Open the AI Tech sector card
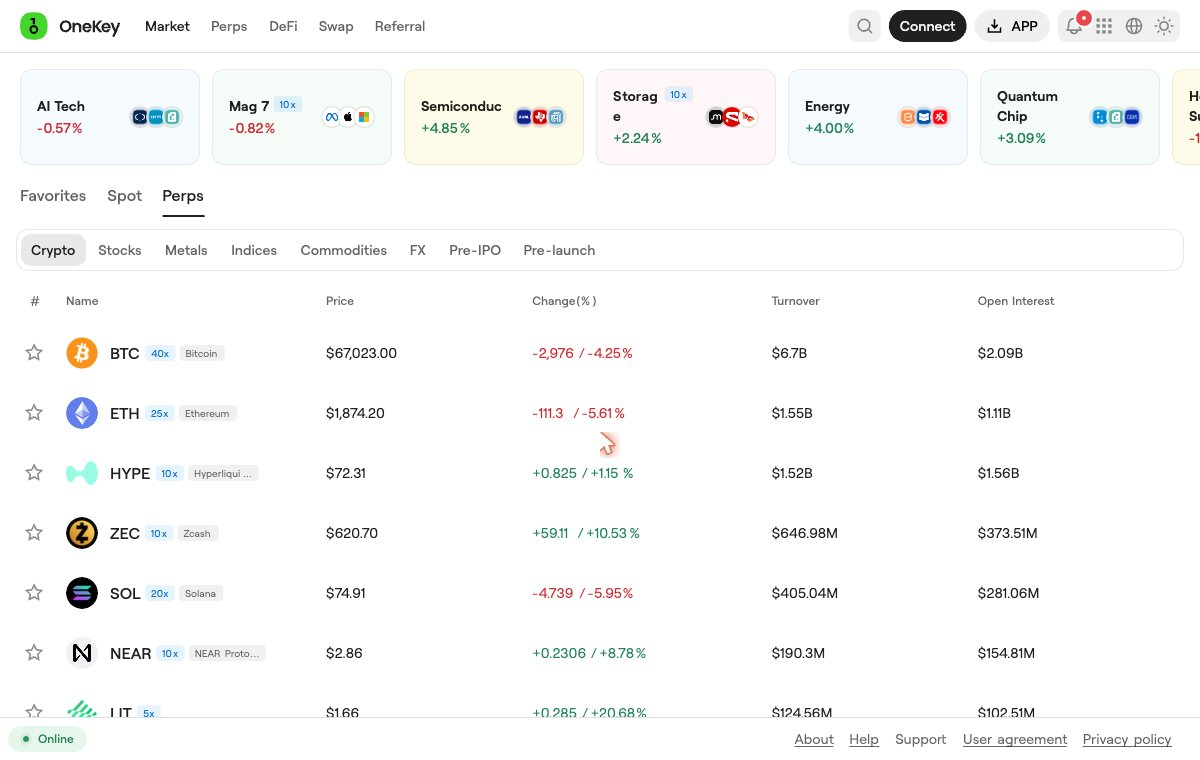This screenshot has height=760, width=1200. [x=110, y=117]
